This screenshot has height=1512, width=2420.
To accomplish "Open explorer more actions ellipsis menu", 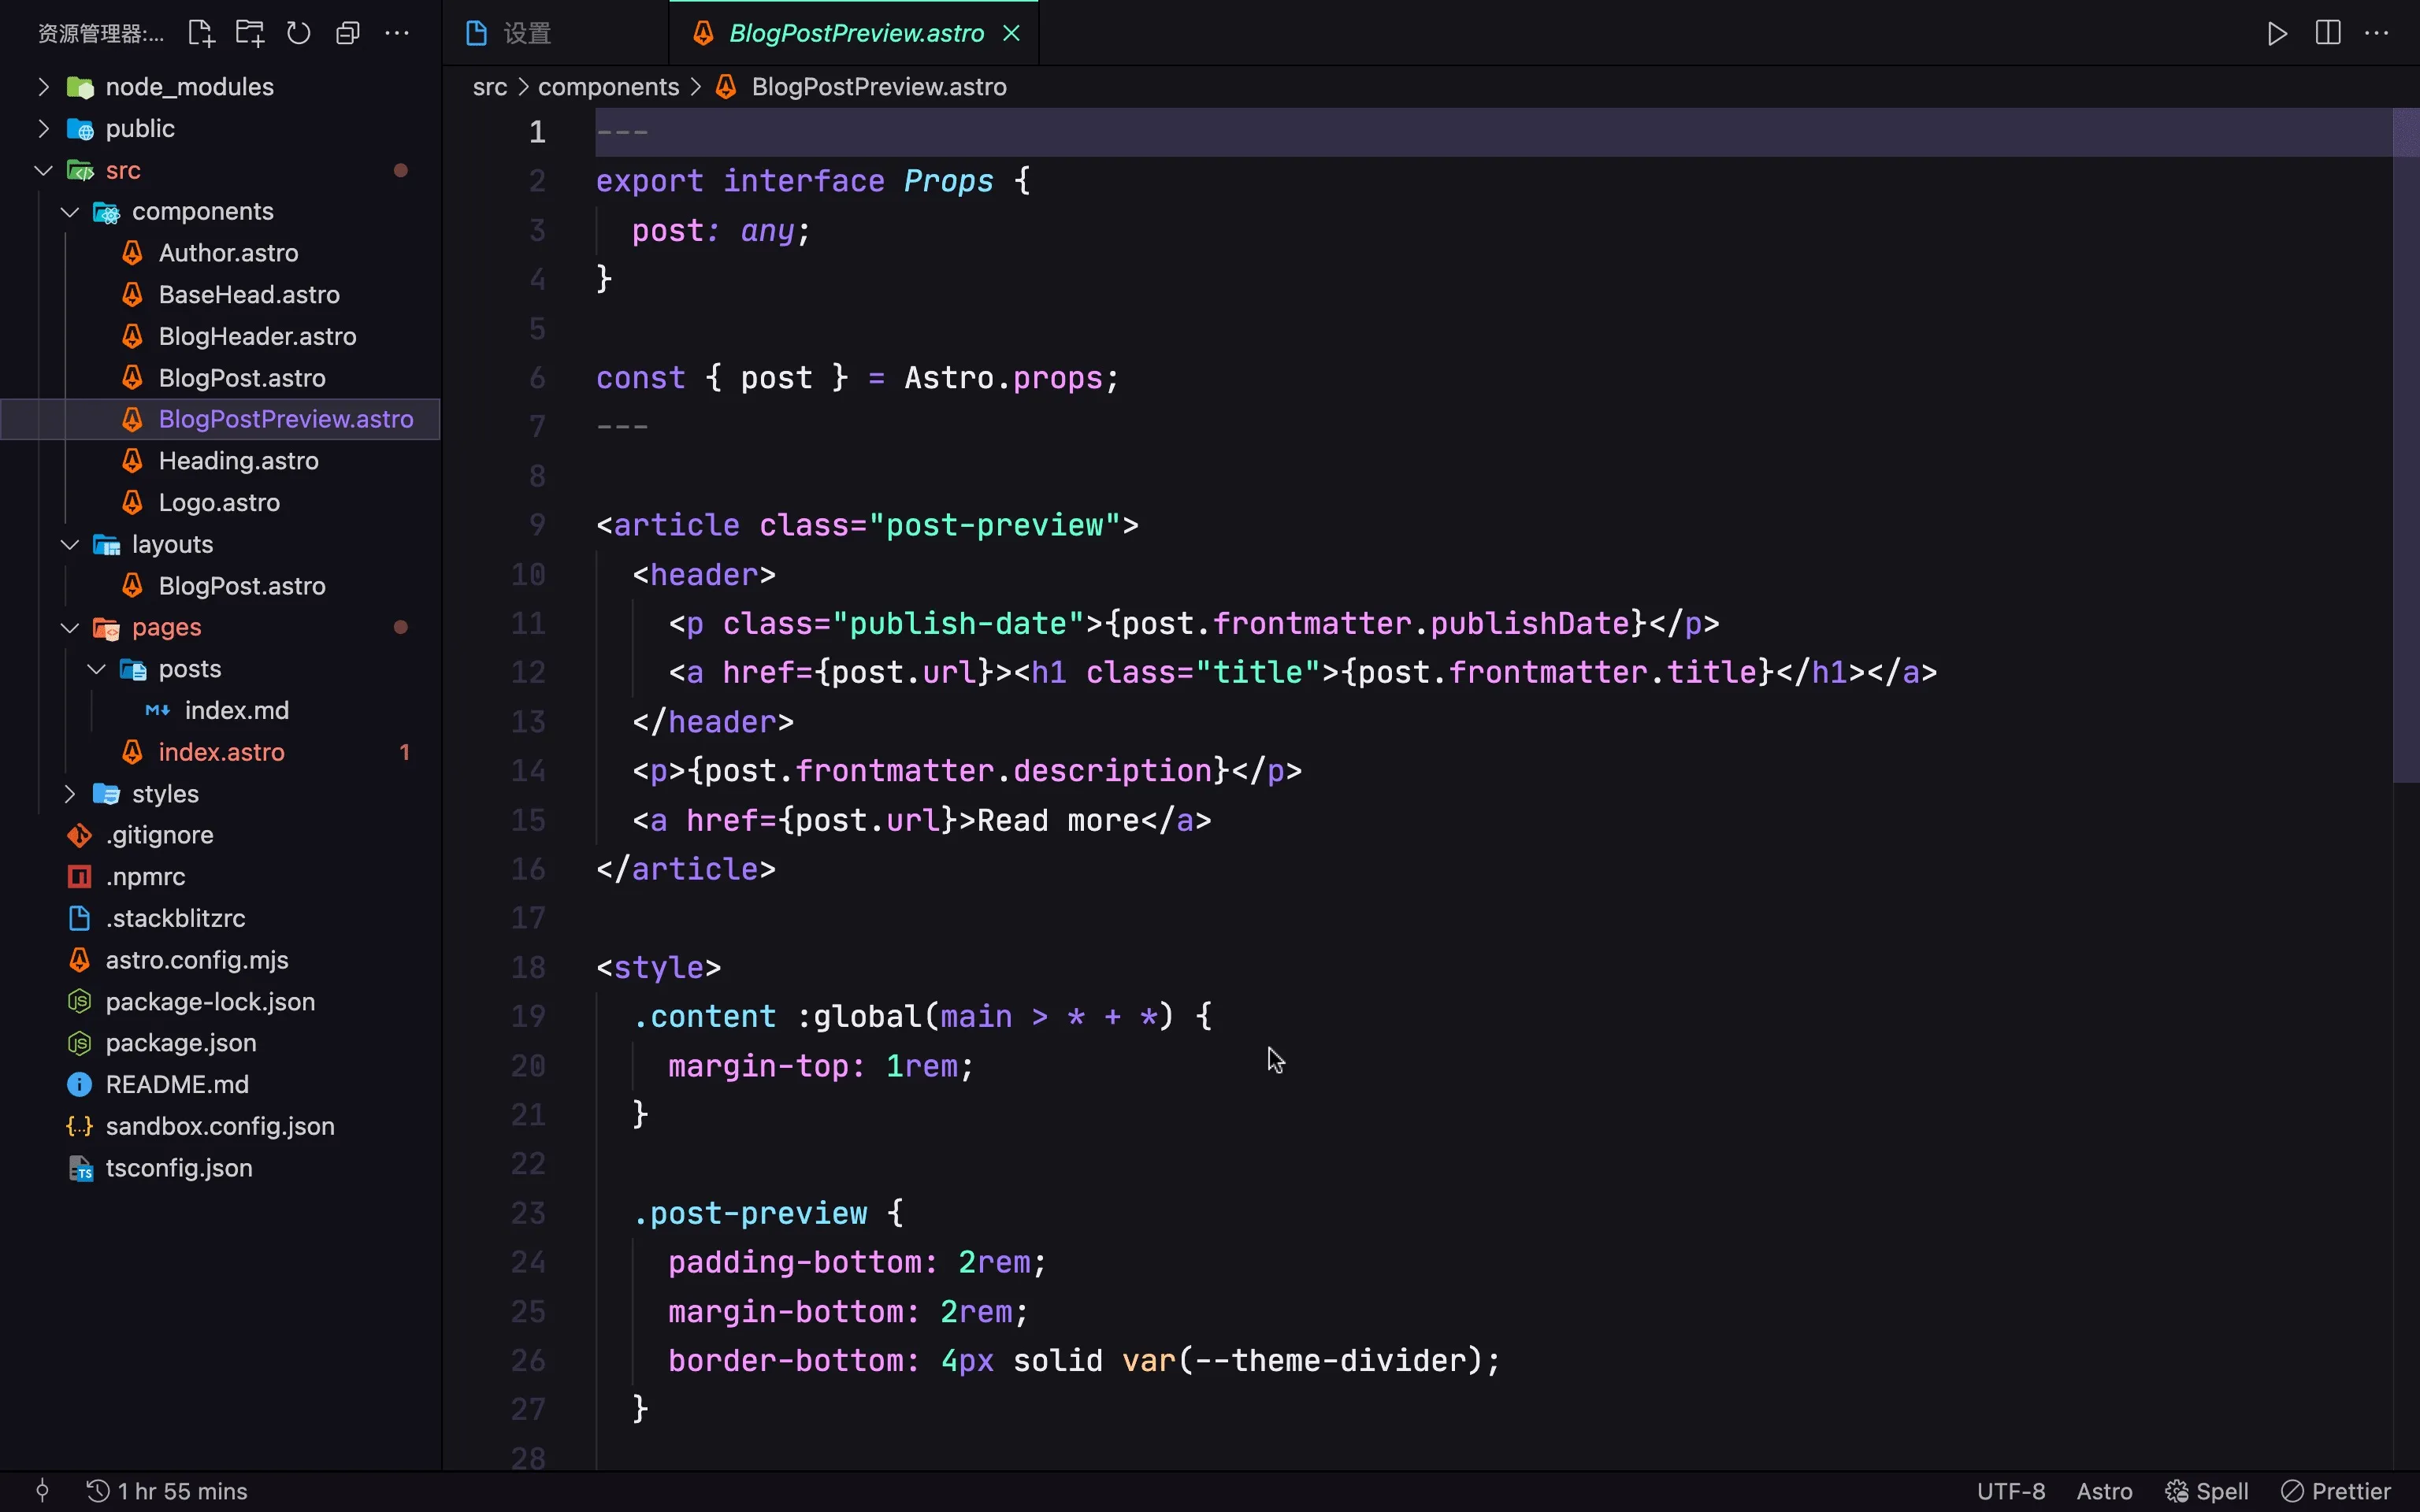I will (397, 33).
